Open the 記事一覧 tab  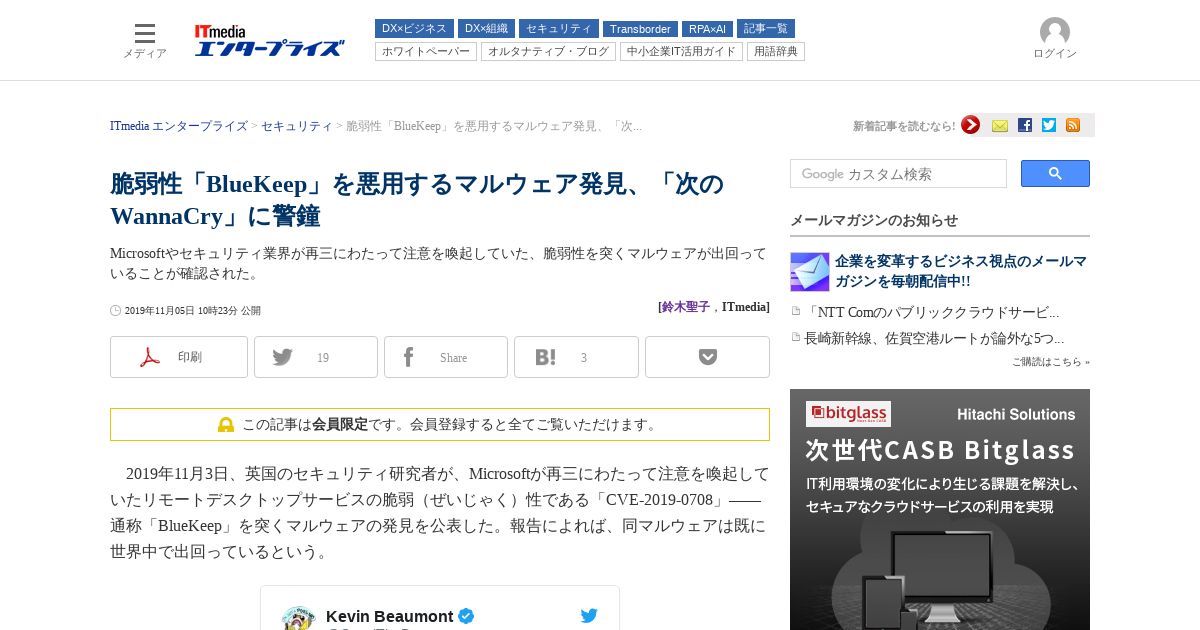pos(766,29)
